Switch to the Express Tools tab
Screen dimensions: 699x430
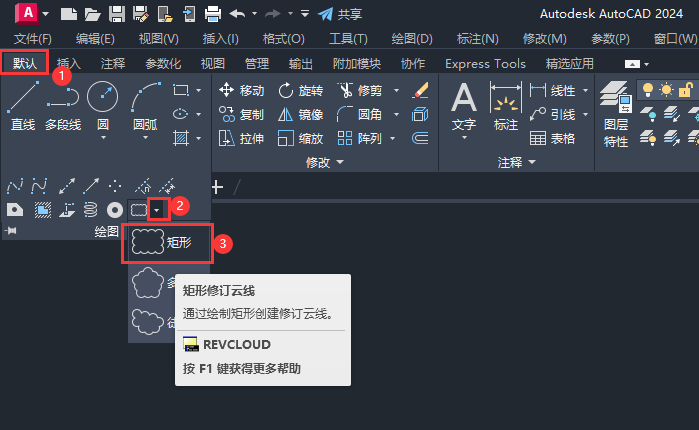tap(485, 64)
